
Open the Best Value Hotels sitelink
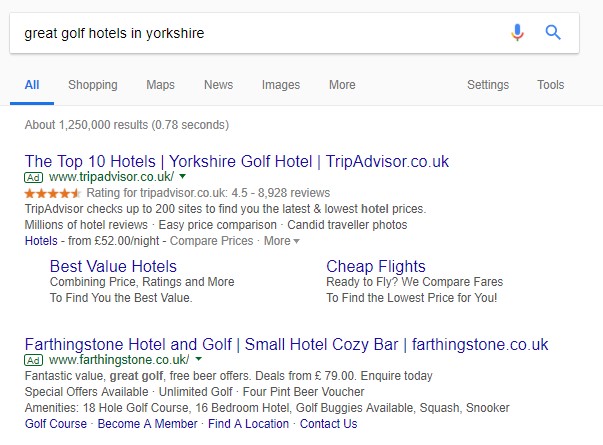(x=113, y=266)
